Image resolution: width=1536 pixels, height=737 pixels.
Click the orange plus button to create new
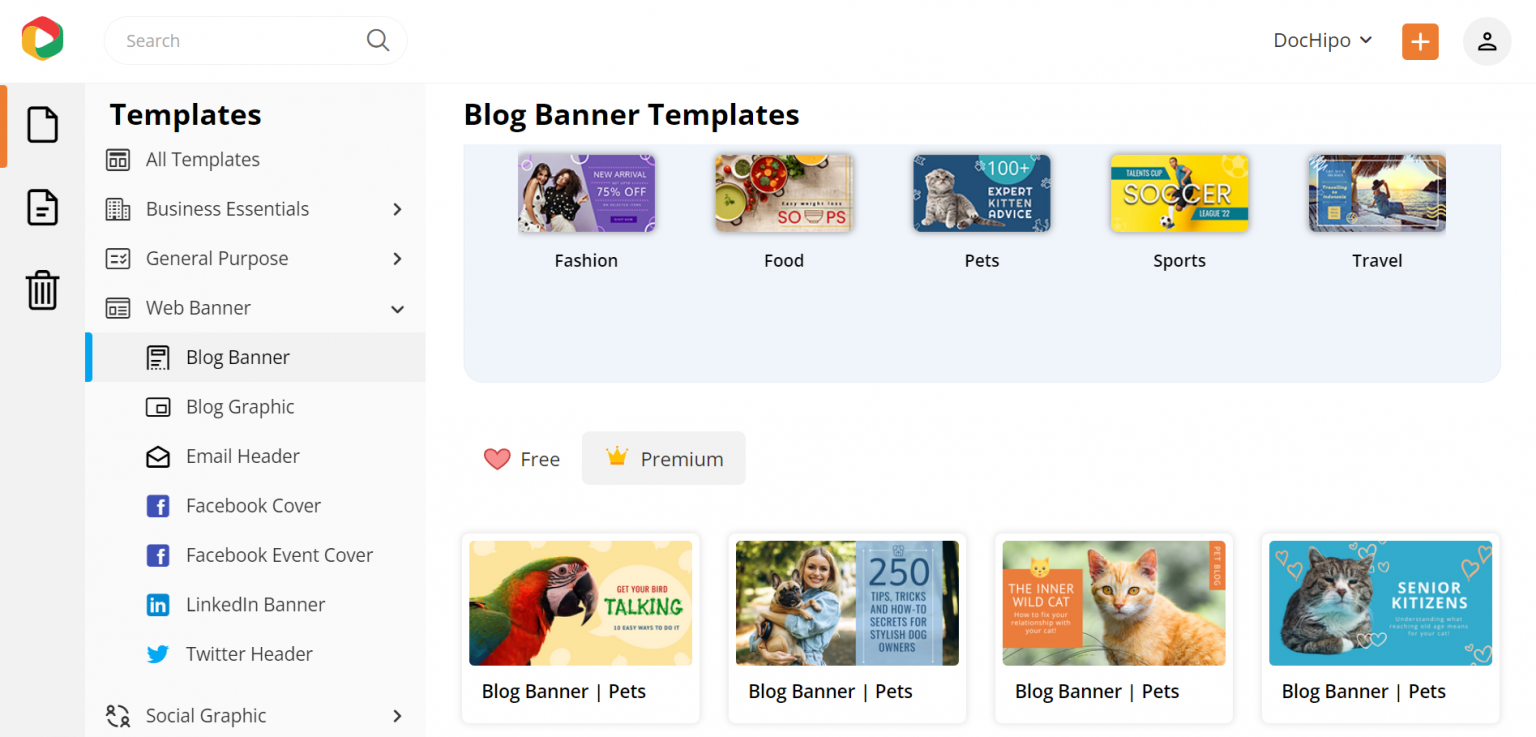click(1420, 41)
